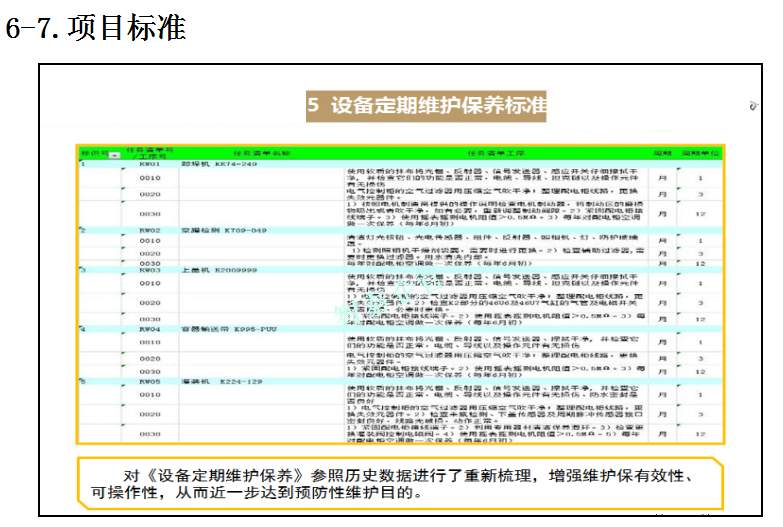The image size is (783, 527).
Task: Select the 0020 step under RW04
Action: [x=149, y=357]
